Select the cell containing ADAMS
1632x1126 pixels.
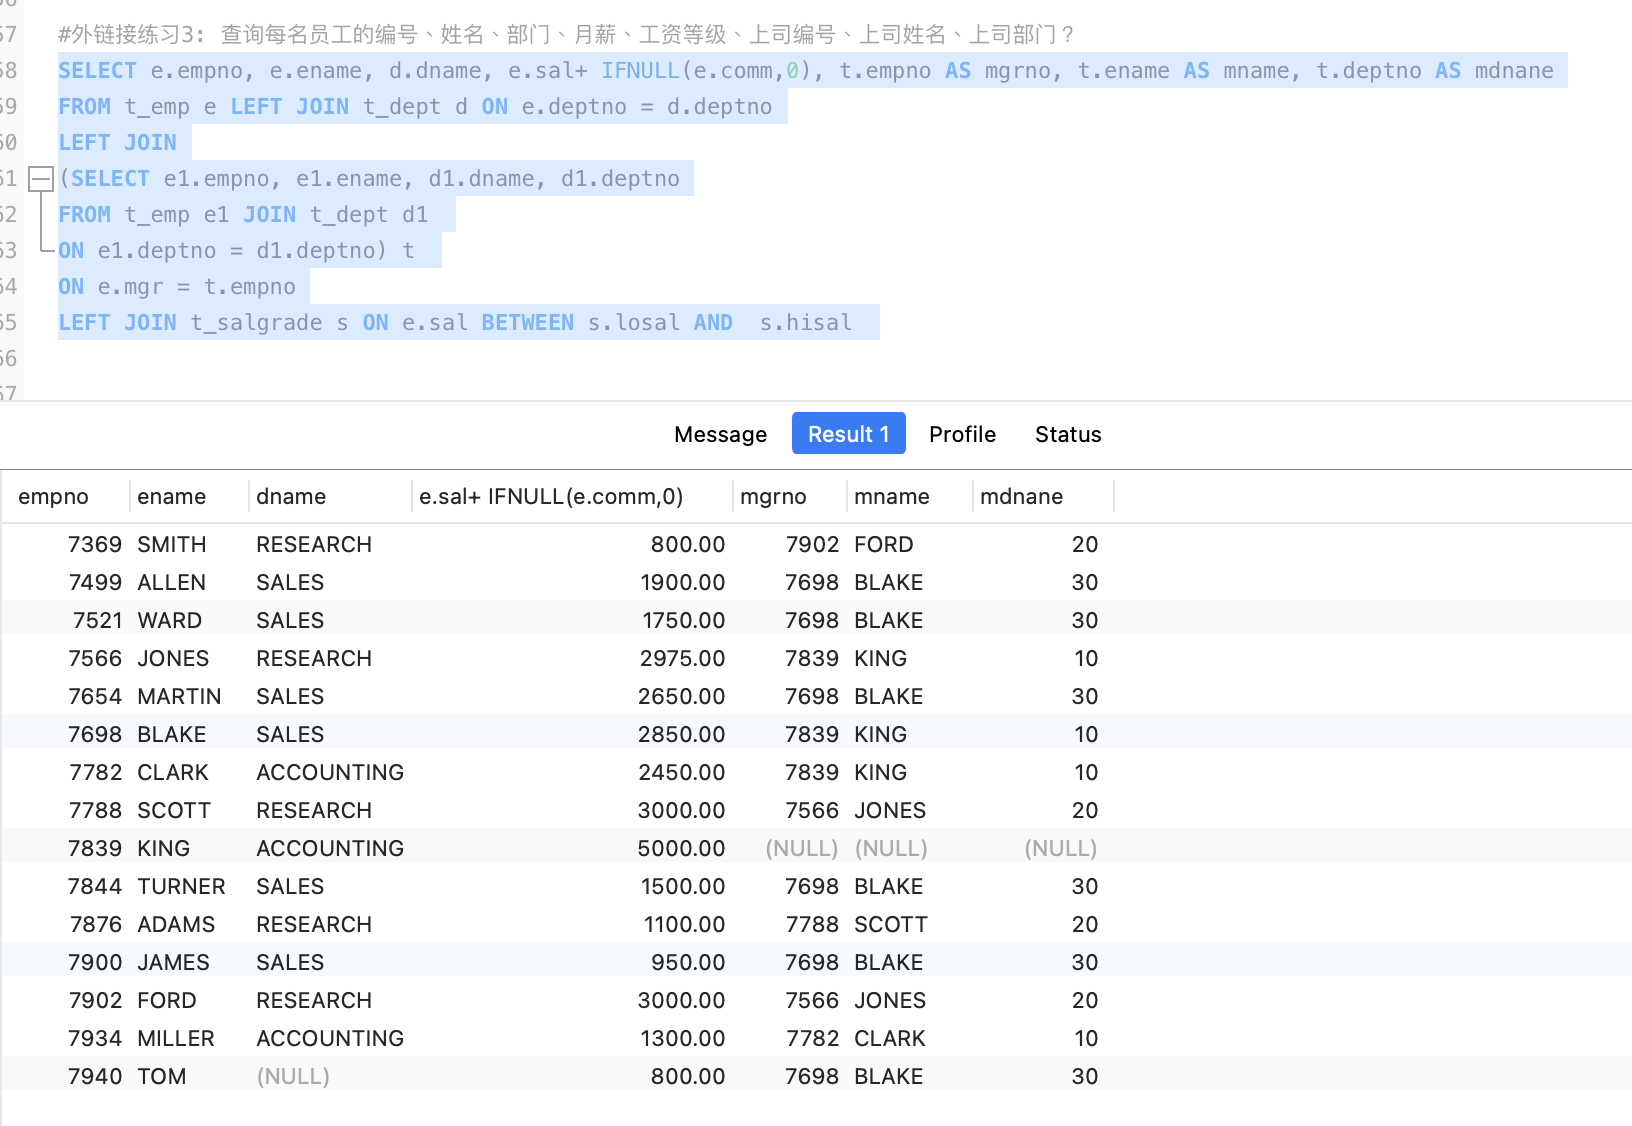(x=176, y=925)
